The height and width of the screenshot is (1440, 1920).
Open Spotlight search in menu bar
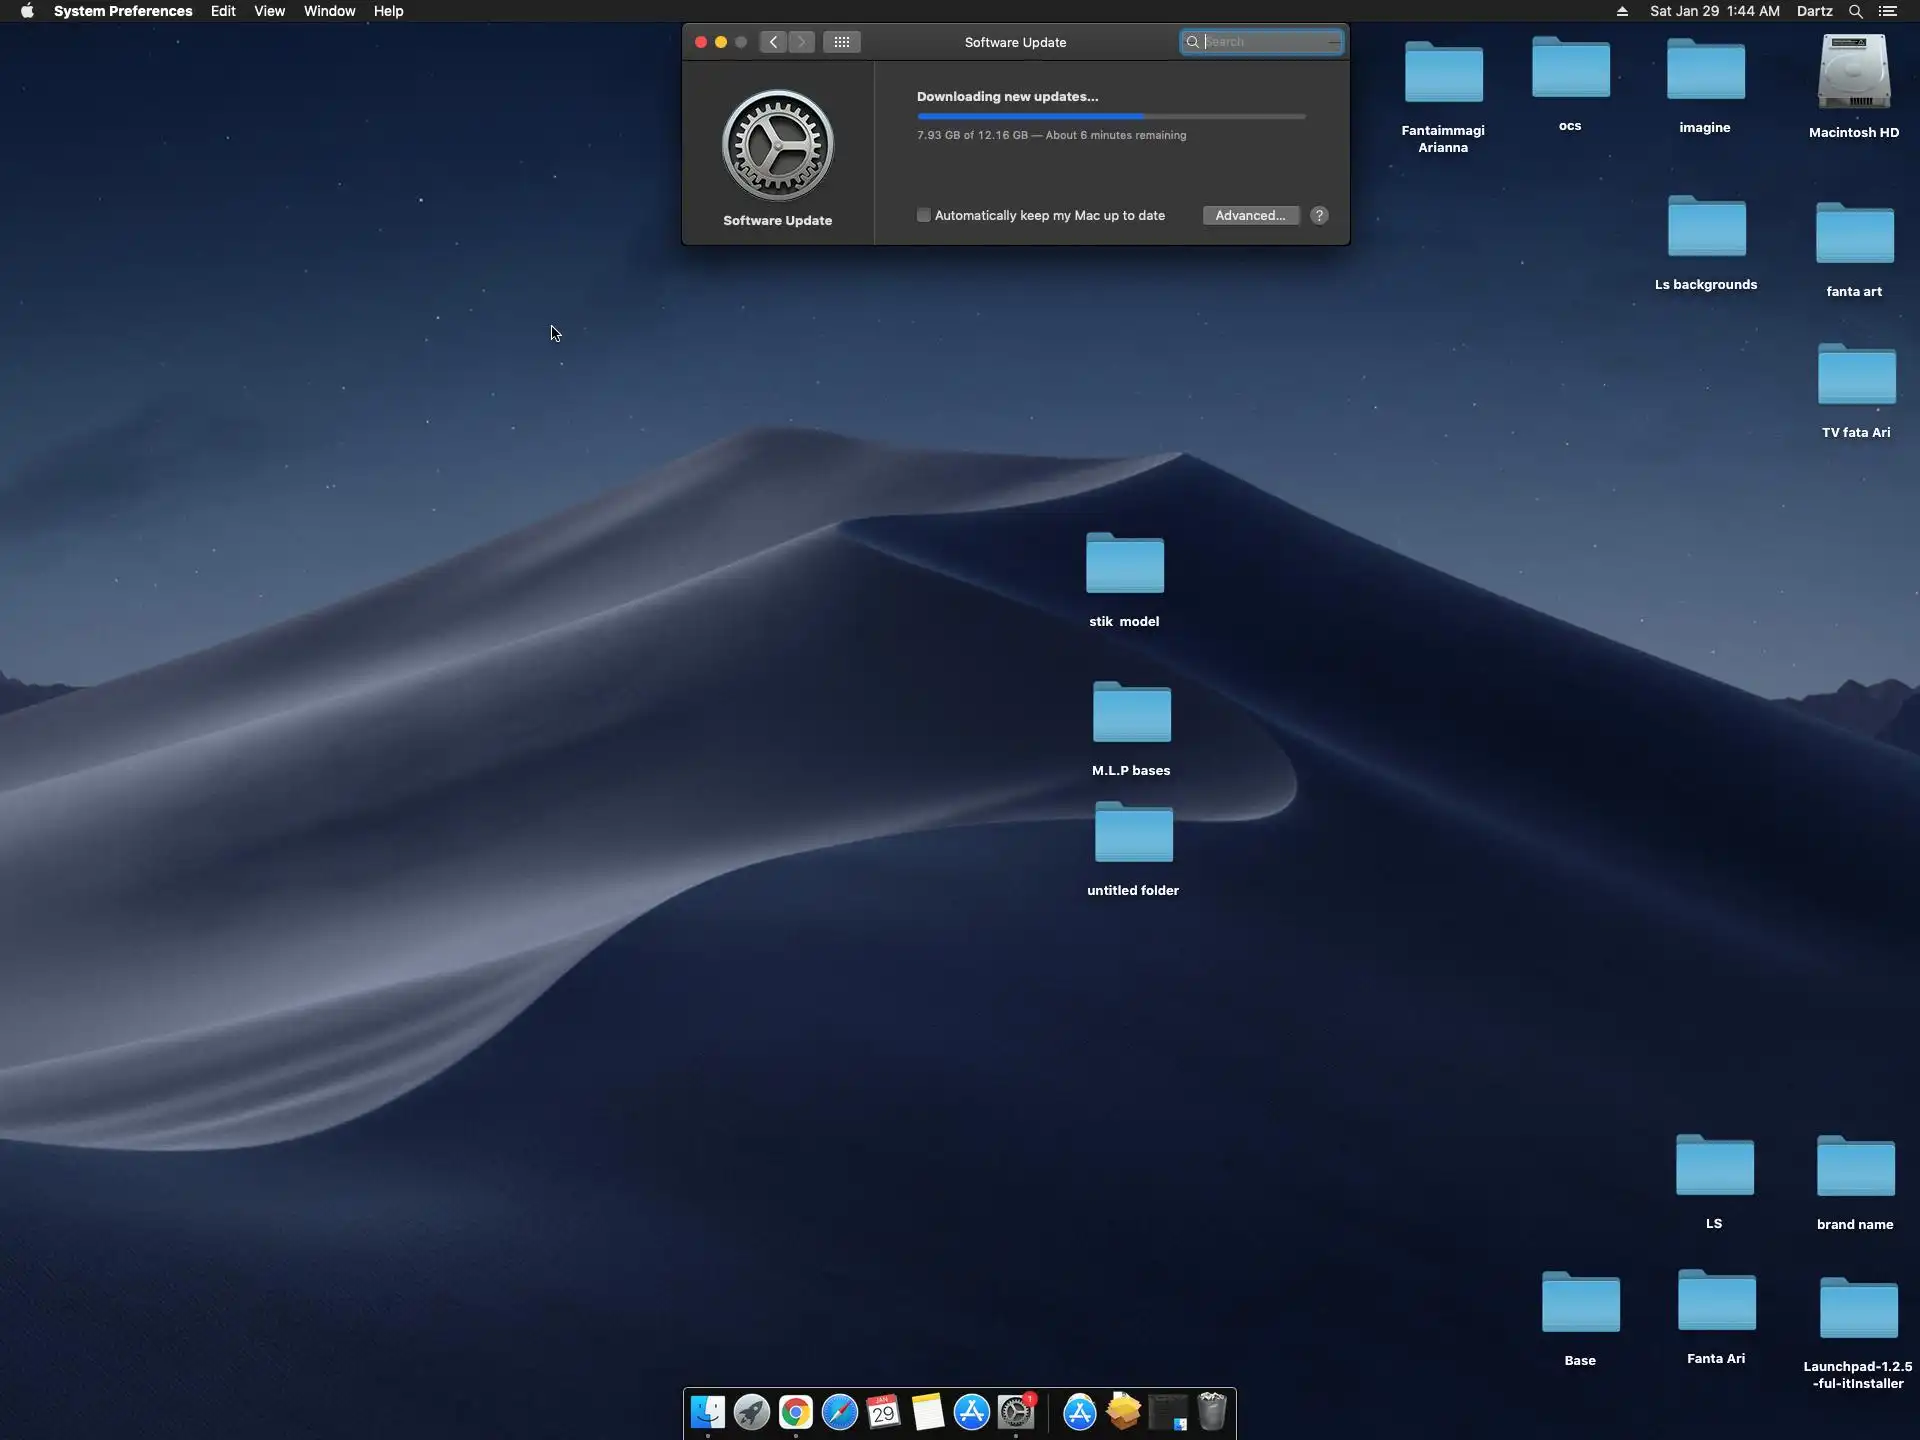point(1855,11)
